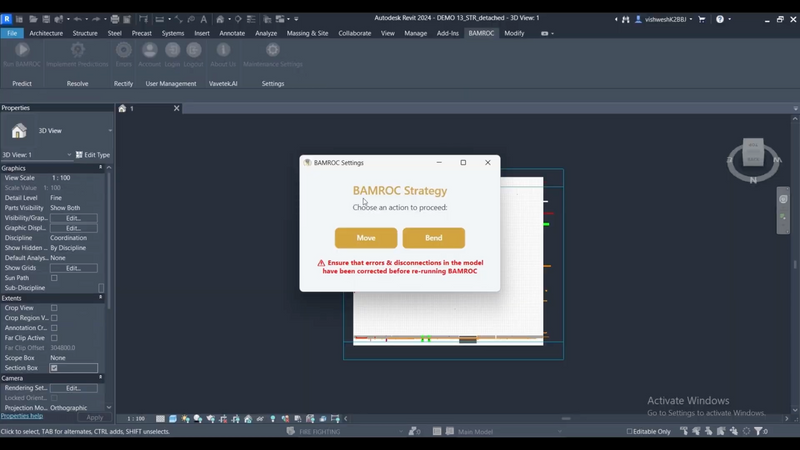This screenshot has height=450, width=800.
Task: Select the Modify ribbon tab
Action: 514,33
